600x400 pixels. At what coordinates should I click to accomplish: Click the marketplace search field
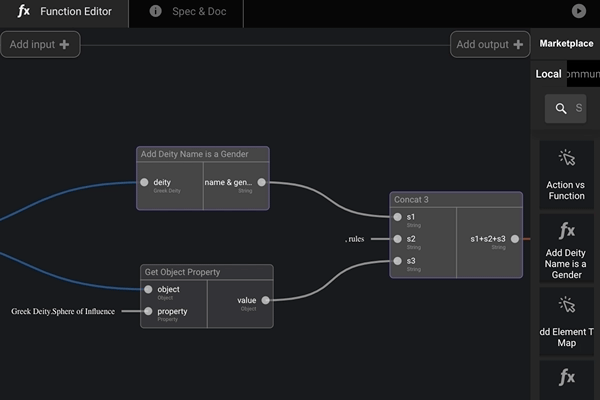coord(566,108)
